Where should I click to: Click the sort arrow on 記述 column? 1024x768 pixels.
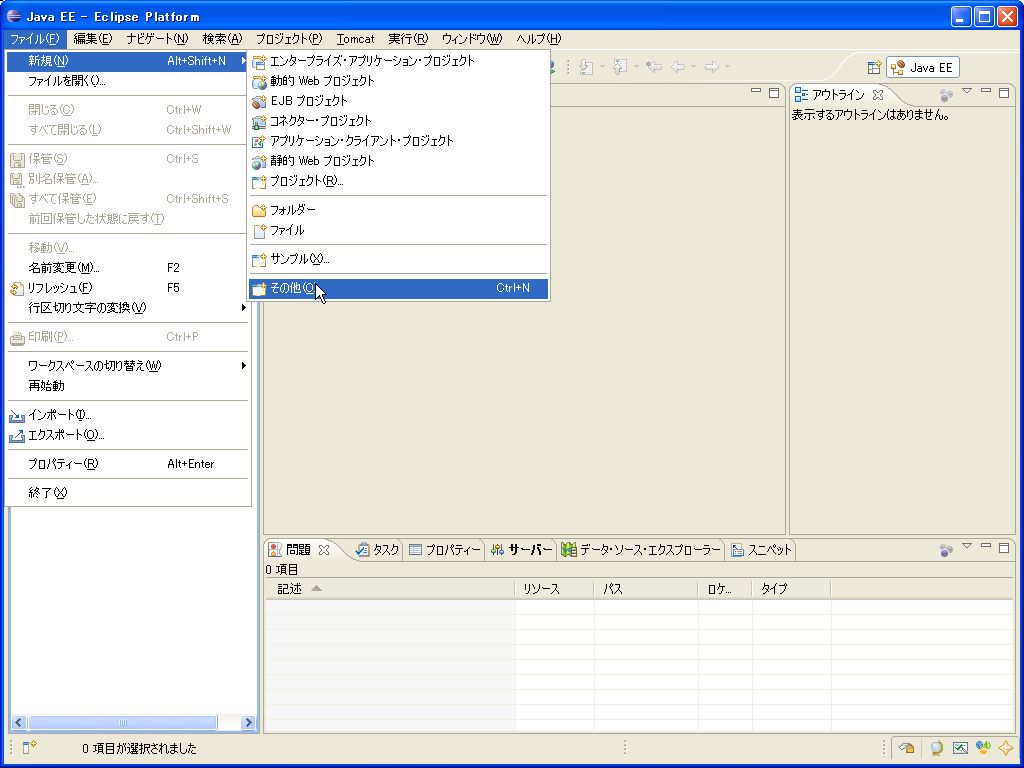(316, 588)
